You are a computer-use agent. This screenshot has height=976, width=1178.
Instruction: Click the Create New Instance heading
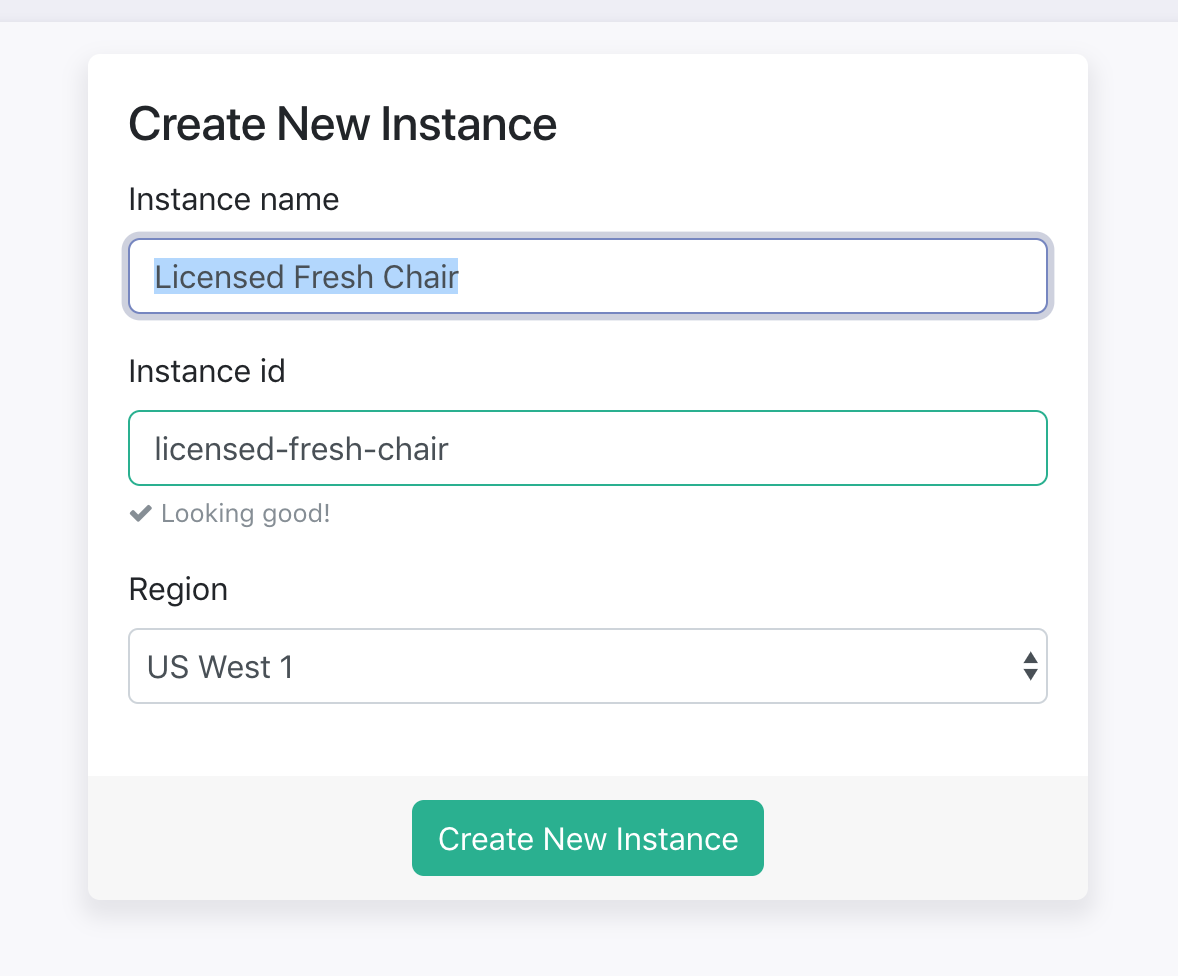pyautogui.click(x=343, y=125)
